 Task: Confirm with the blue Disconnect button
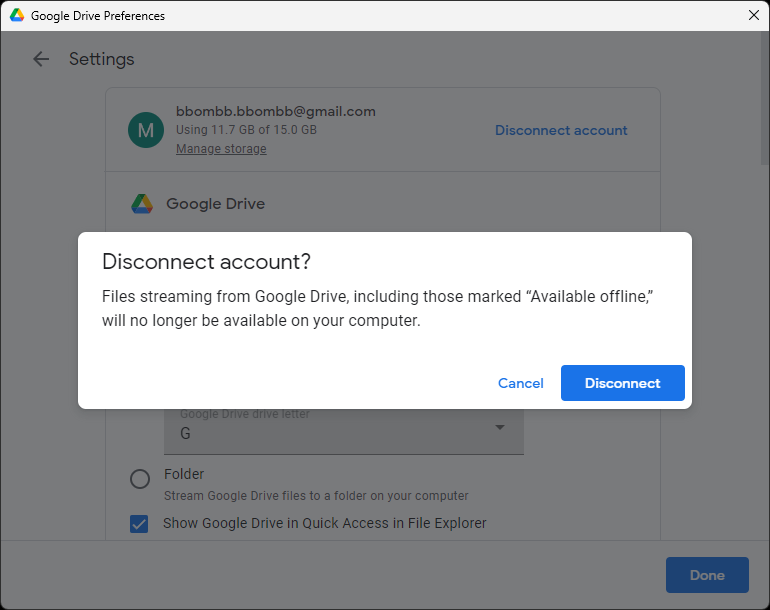622,383
